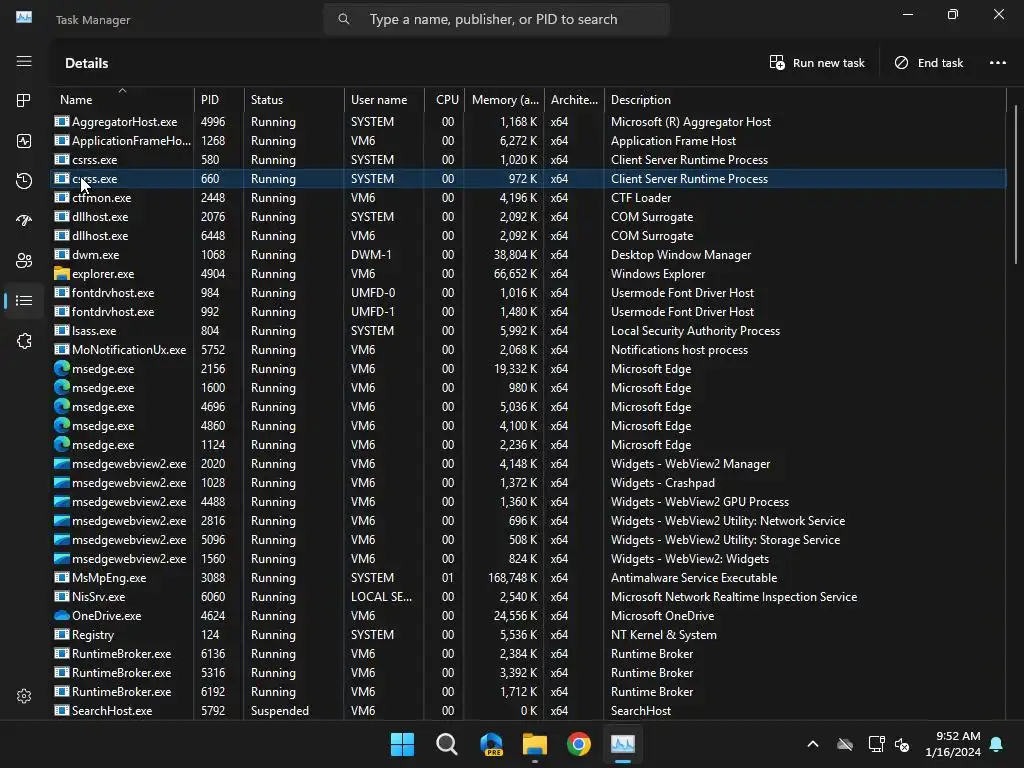Sort by the Name column header

tap(122, 99)
